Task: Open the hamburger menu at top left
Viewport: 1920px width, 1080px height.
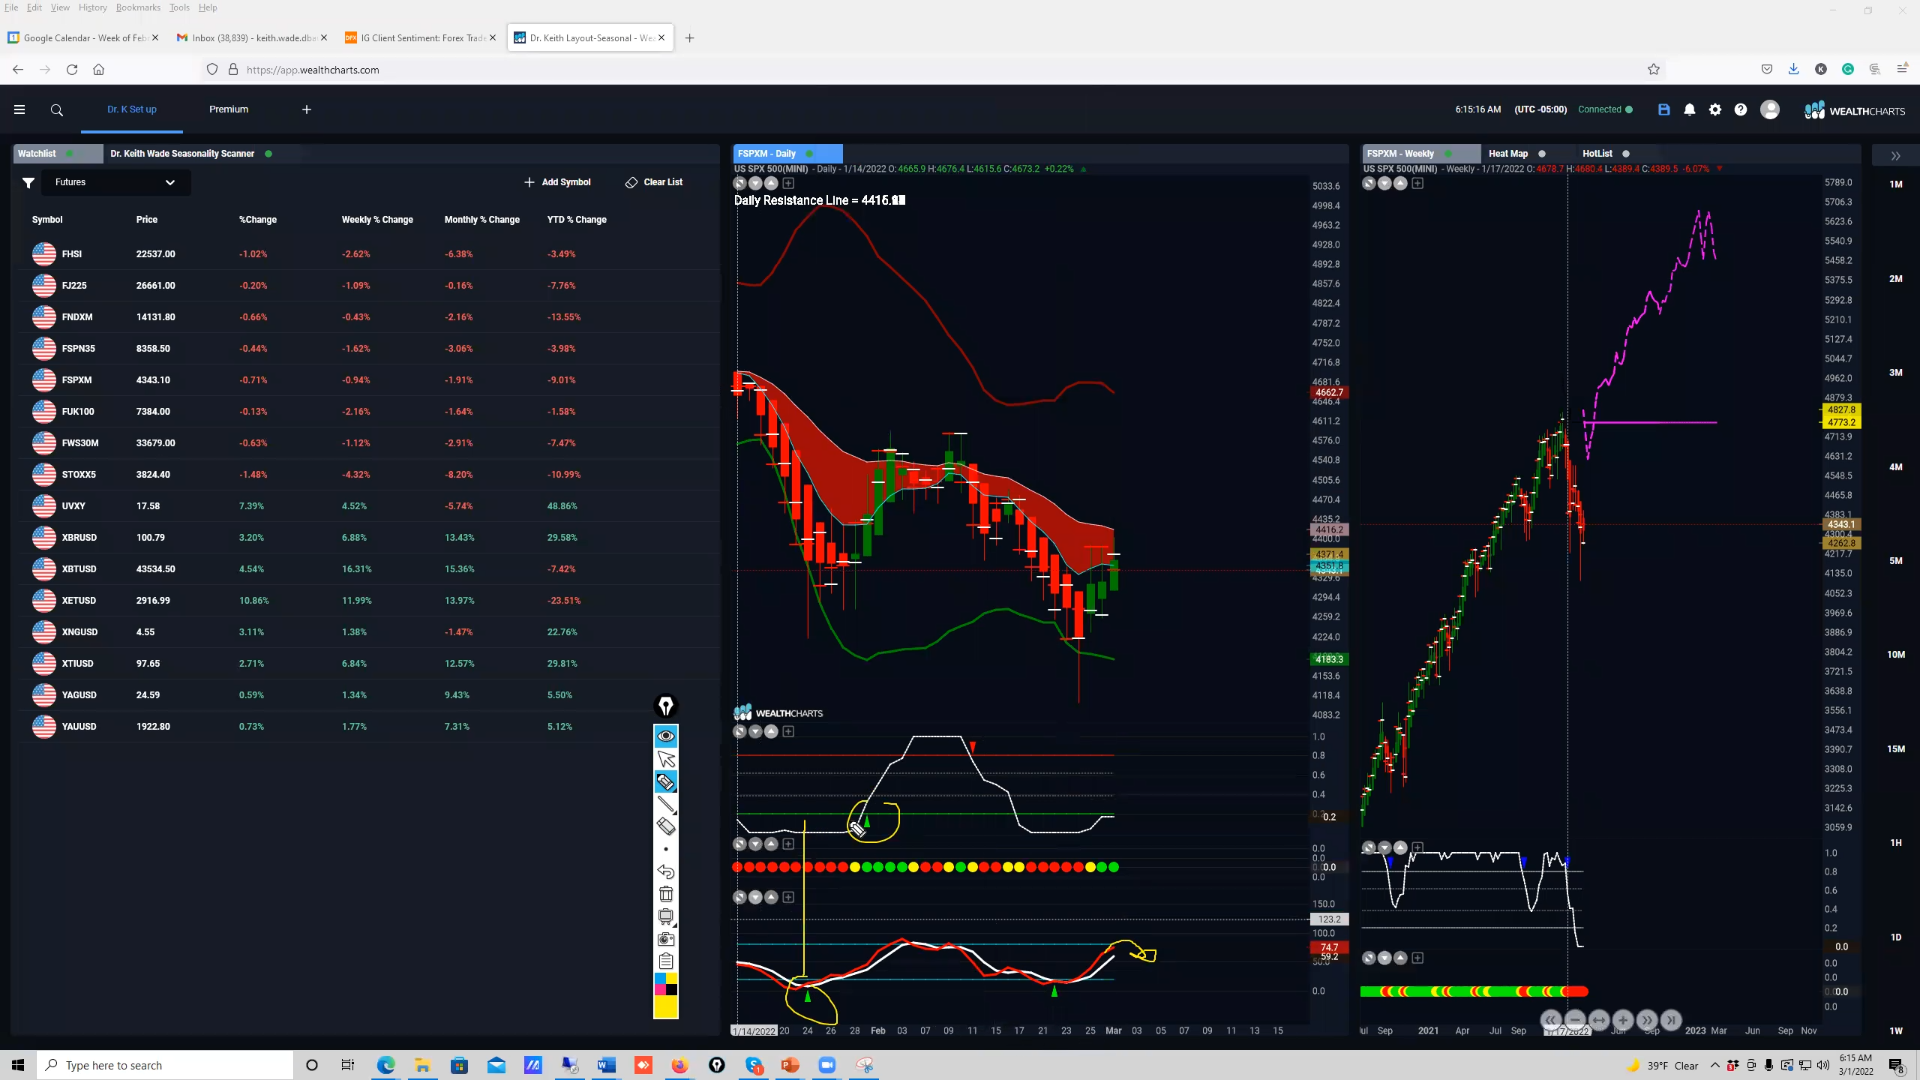Action: click(x=19, y=110)
